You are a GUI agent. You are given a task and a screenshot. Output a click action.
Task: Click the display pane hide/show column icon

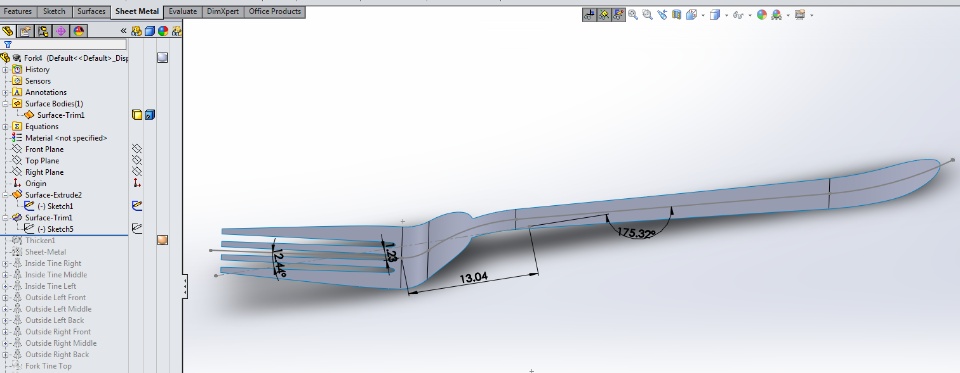click(137, 31)
